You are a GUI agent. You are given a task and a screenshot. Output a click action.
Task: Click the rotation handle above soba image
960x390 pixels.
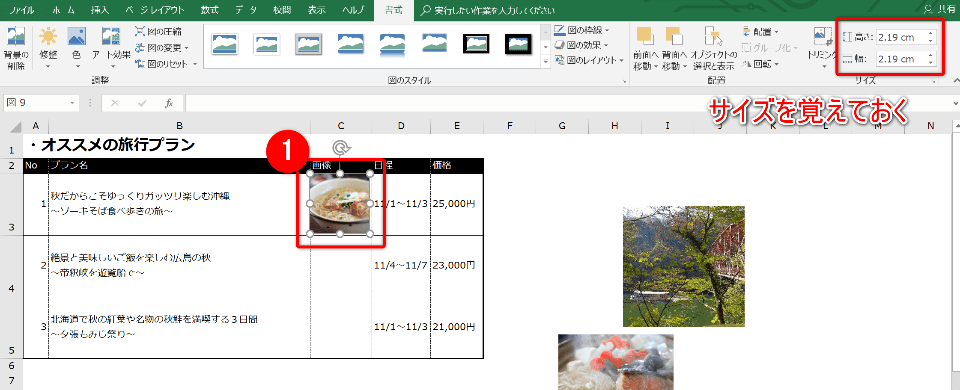[341, 148]
